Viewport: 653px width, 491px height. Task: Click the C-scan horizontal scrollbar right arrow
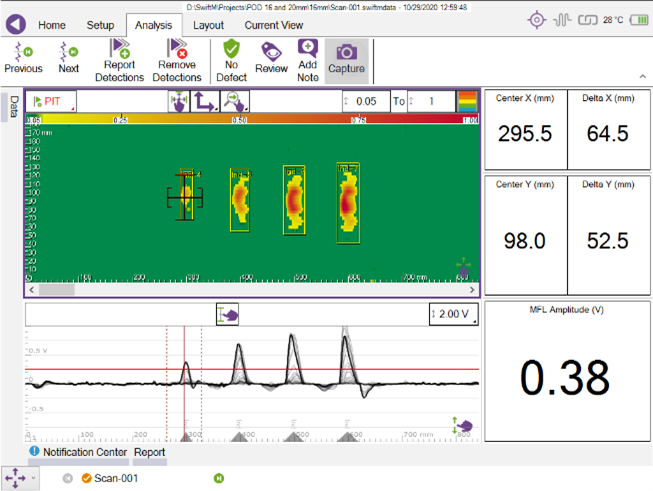(x=474, y=290)
